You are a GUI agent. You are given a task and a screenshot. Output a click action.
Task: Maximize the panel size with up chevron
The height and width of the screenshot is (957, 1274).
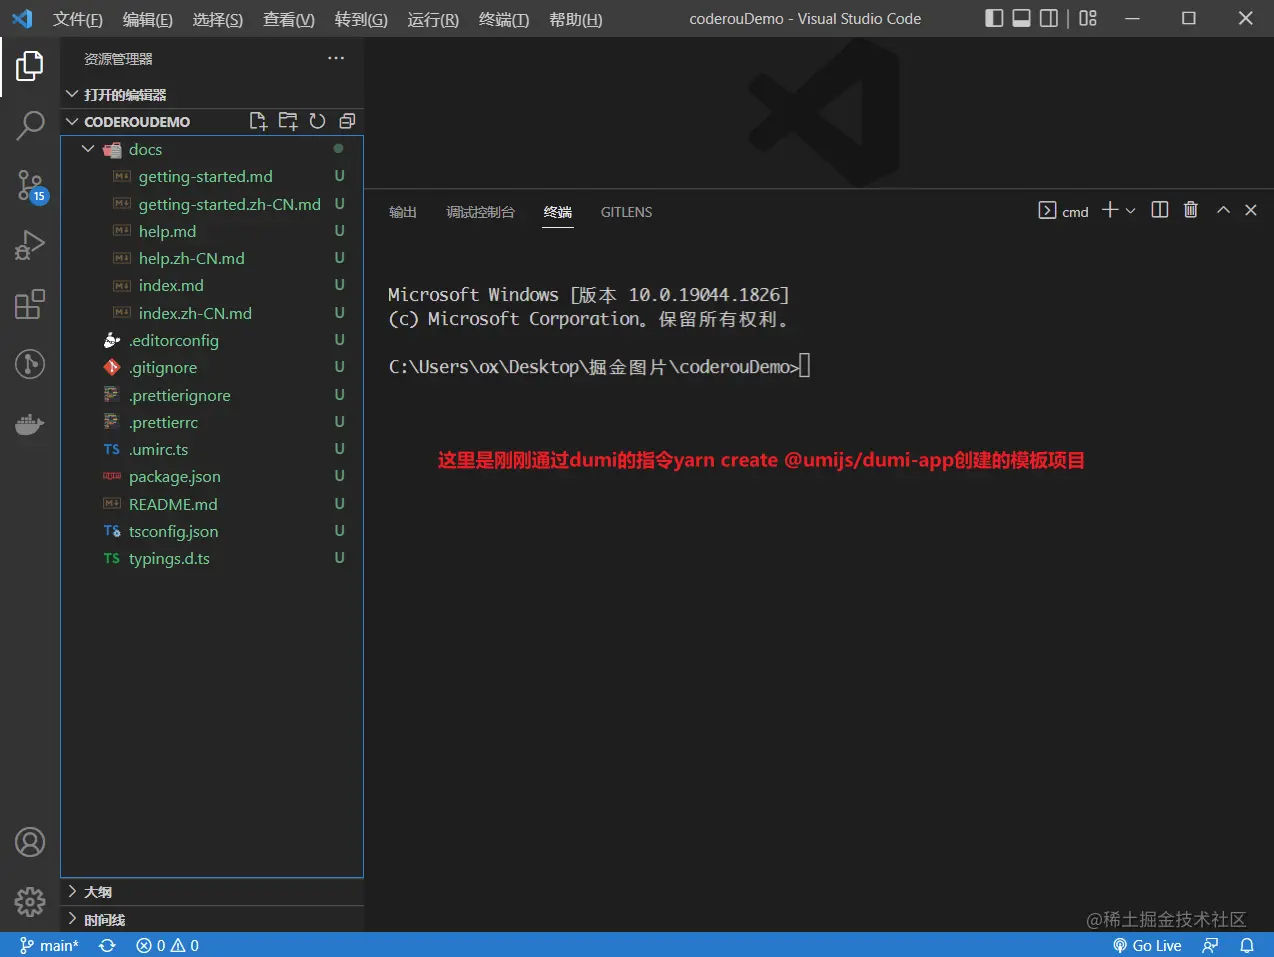click(x=1223, y=210)
